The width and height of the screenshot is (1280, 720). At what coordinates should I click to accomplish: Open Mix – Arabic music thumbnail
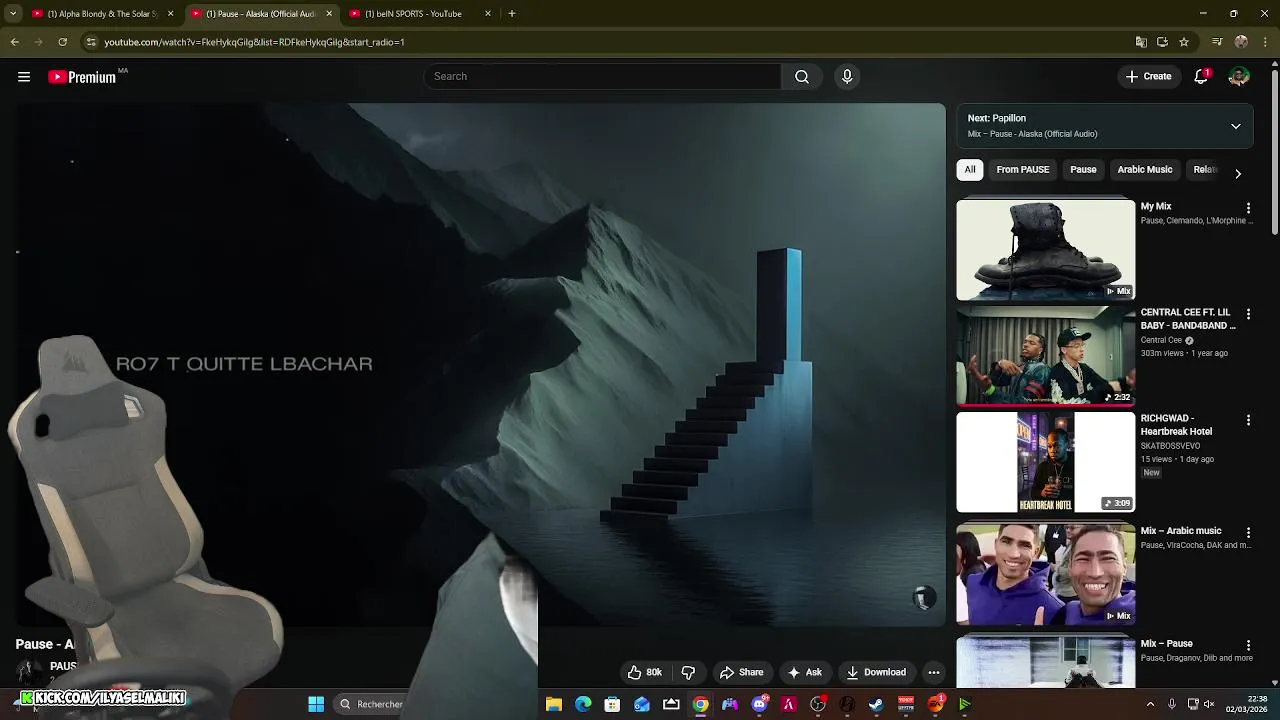(x=1046, y=575)
